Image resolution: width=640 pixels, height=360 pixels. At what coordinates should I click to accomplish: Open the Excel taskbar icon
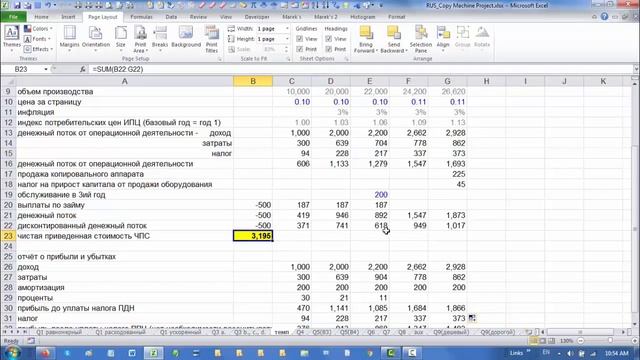click(x=154, y=353)
